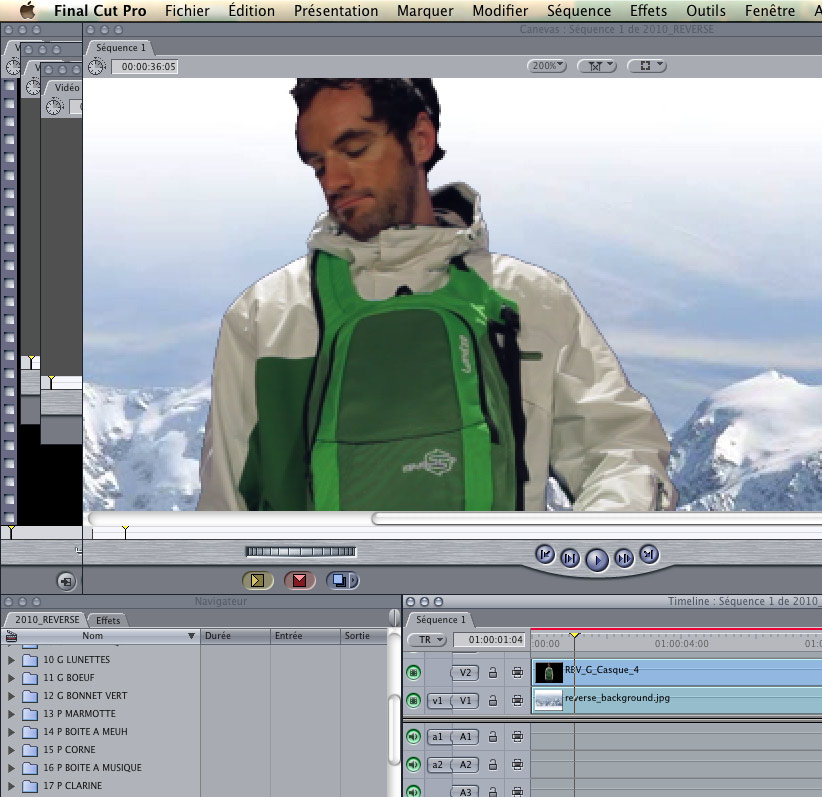Click the Canvas jog control

coord(301,552)
